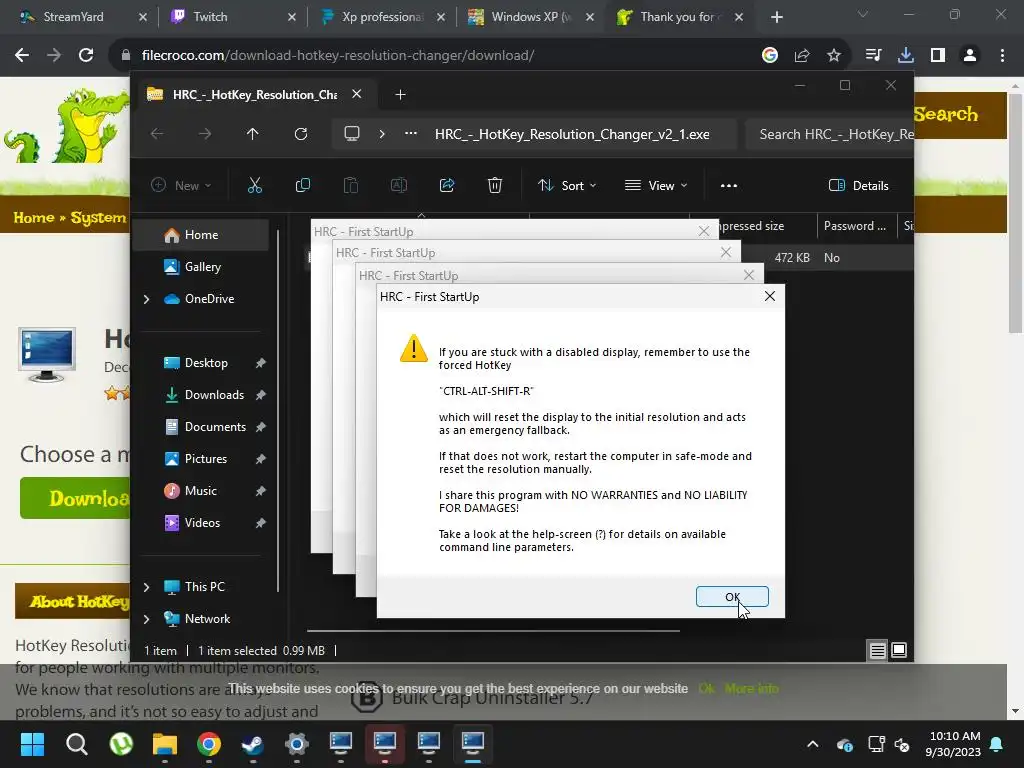Close the frontmost HRC First StartUp dialog
This screenshot has width=1024, height=768.
tap(770, 296)
